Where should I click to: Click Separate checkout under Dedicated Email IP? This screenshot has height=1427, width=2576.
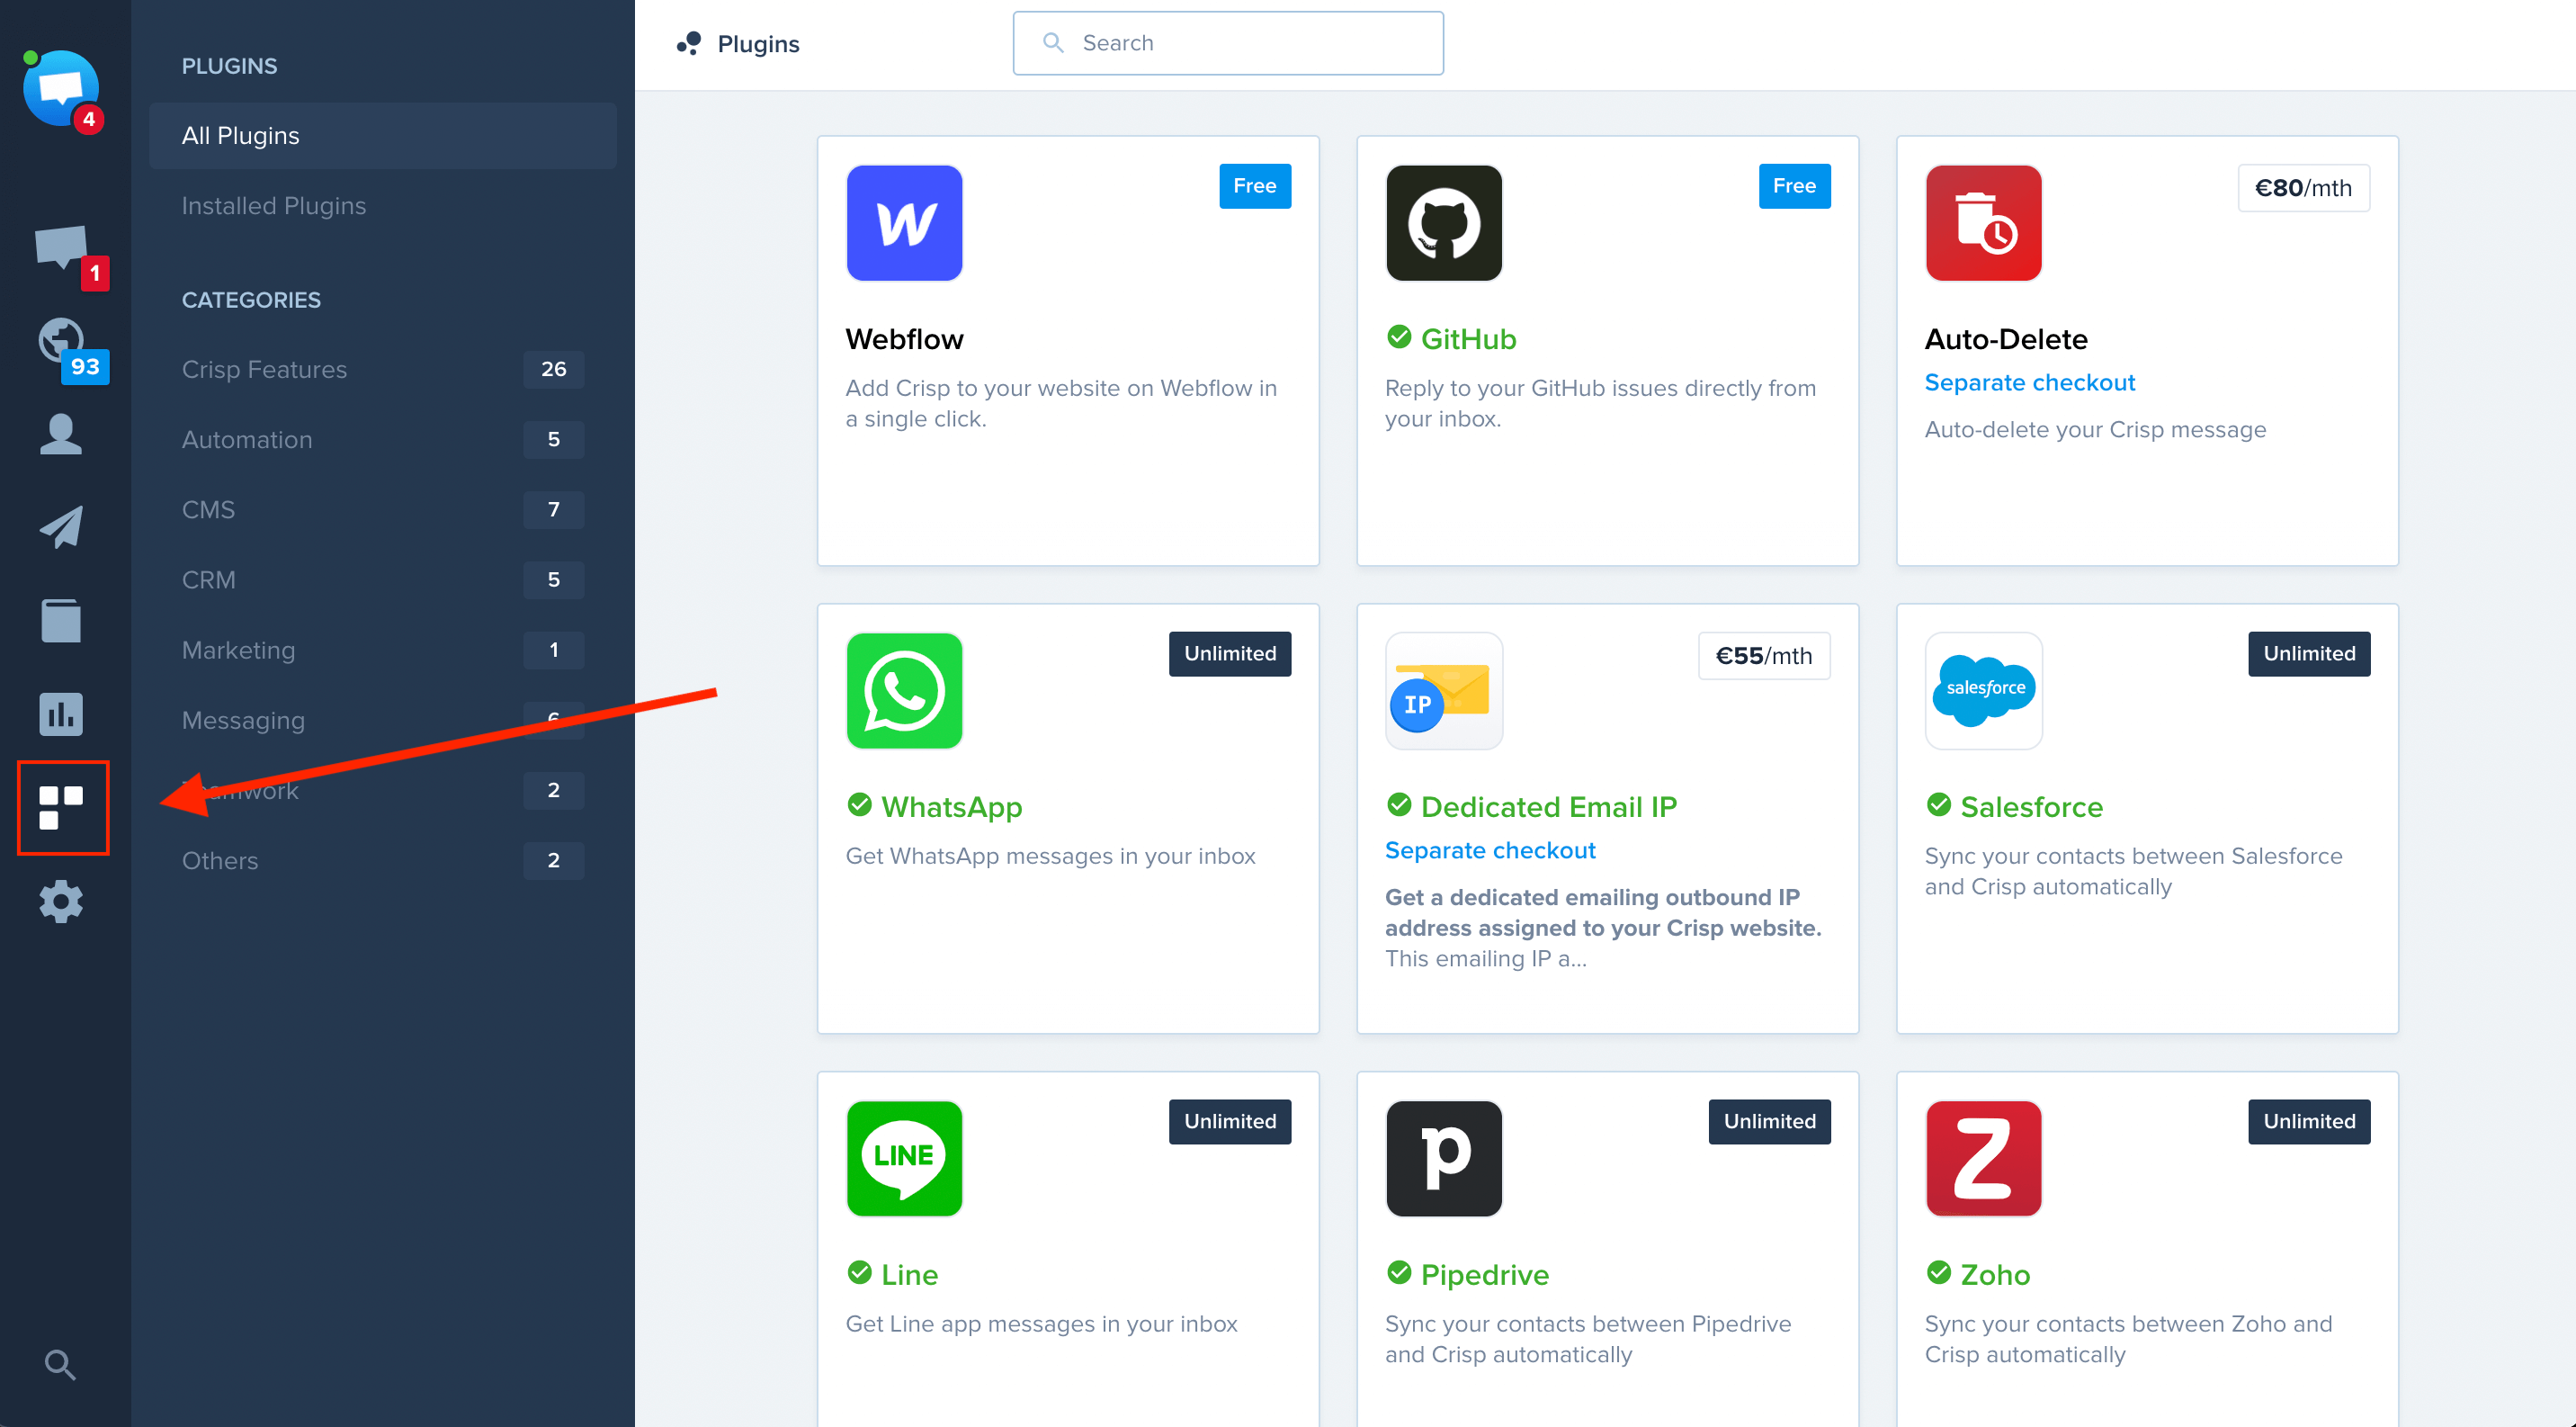pyautogui.click(x=1490, y=851)
